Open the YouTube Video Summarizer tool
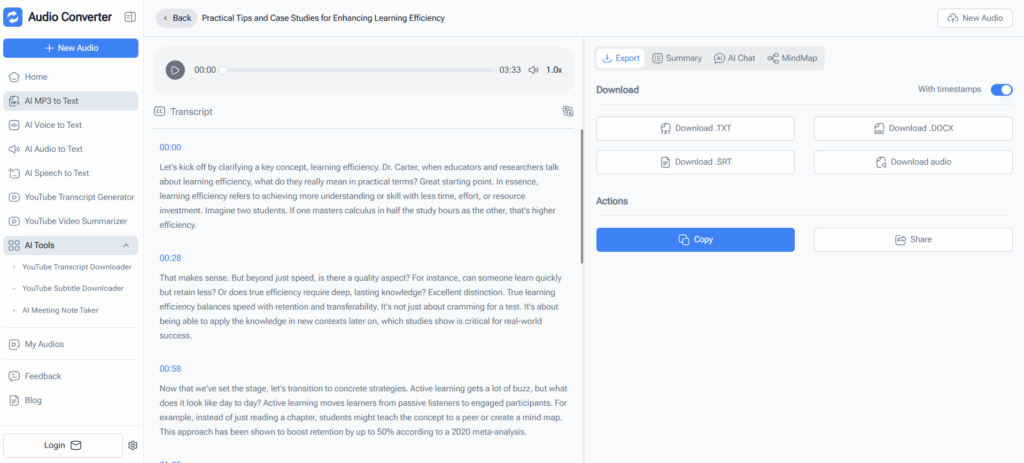Viewport: 1024px width, 463px height. point(75,221)
